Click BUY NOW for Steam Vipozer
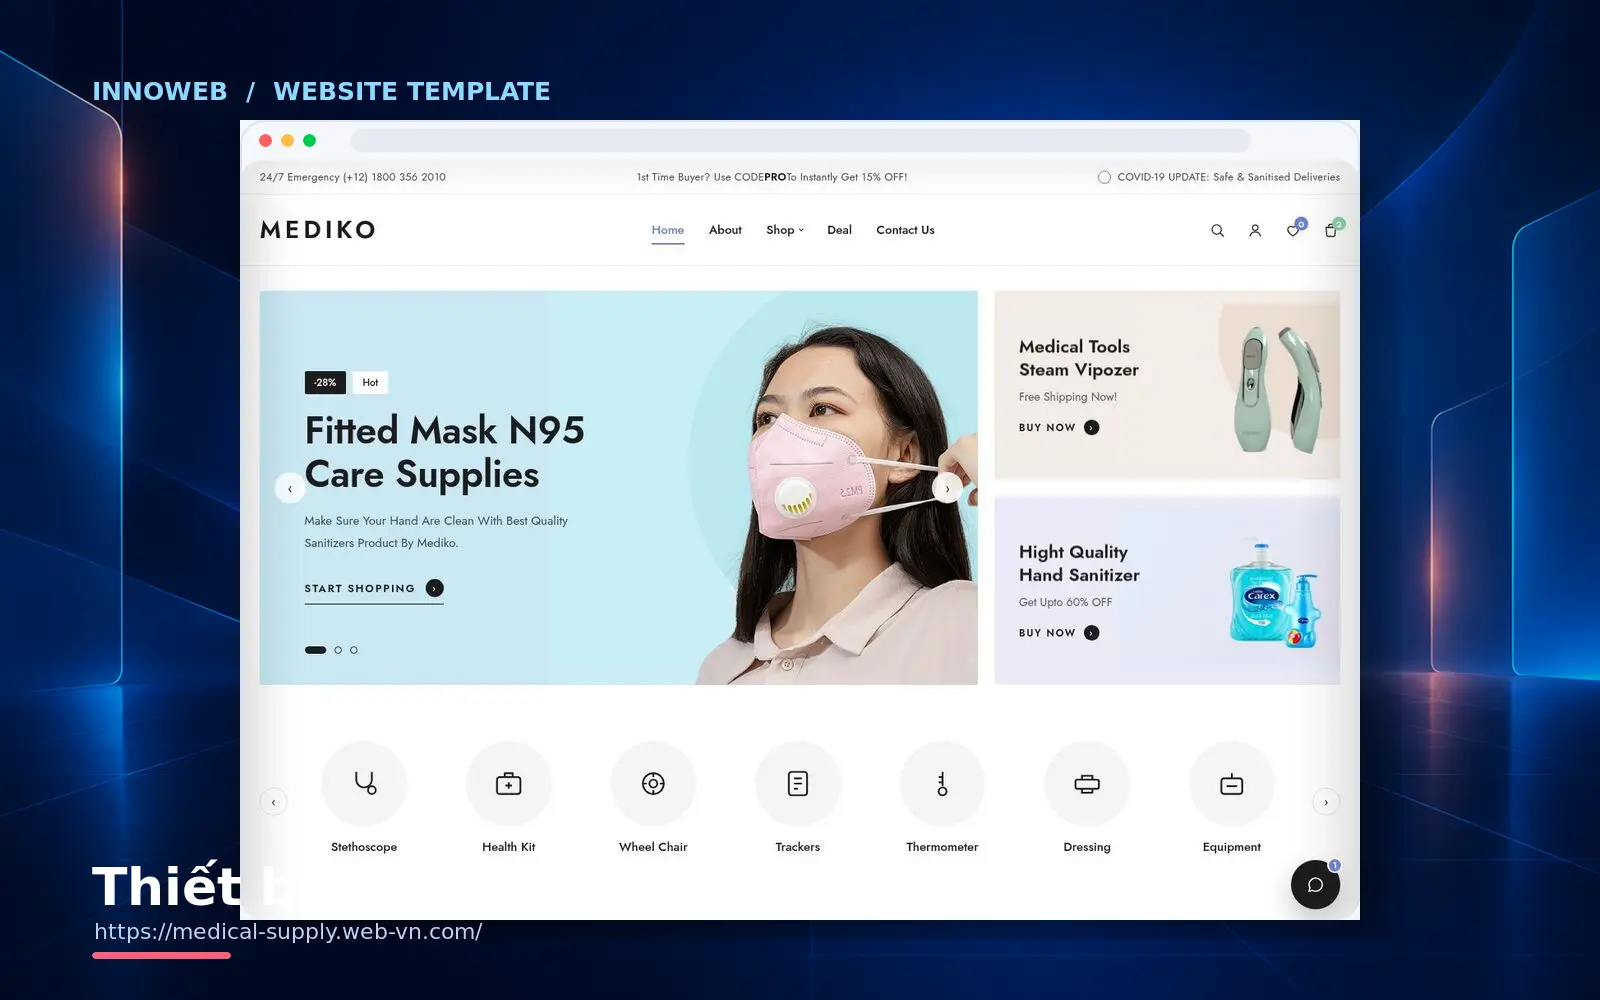This screenshot has height=1000, width=1600. (1059, 427)
